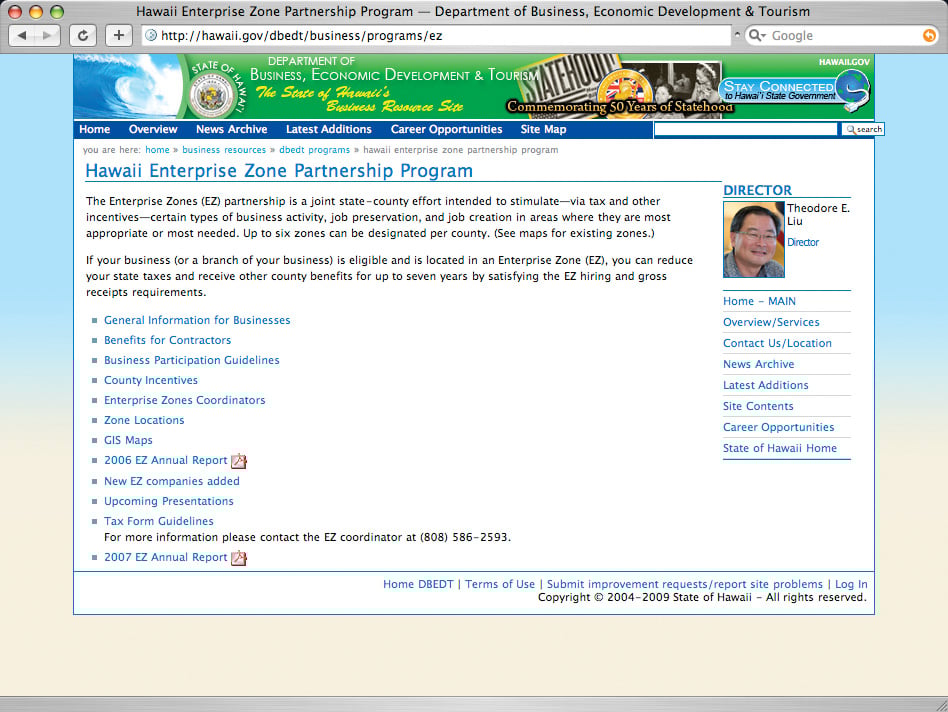
Task: Go forward with the browser forward arrow
Action: pos(47,36)
